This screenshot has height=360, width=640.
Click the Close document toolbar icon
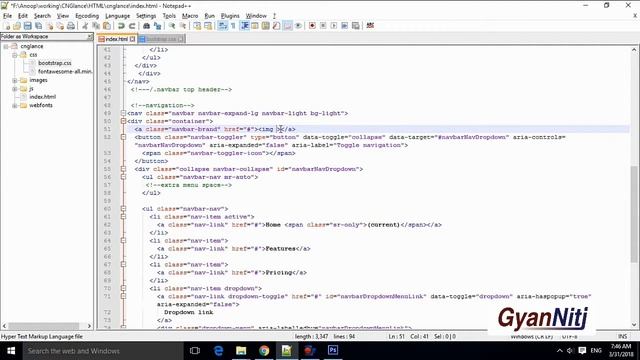pos(49,26)
